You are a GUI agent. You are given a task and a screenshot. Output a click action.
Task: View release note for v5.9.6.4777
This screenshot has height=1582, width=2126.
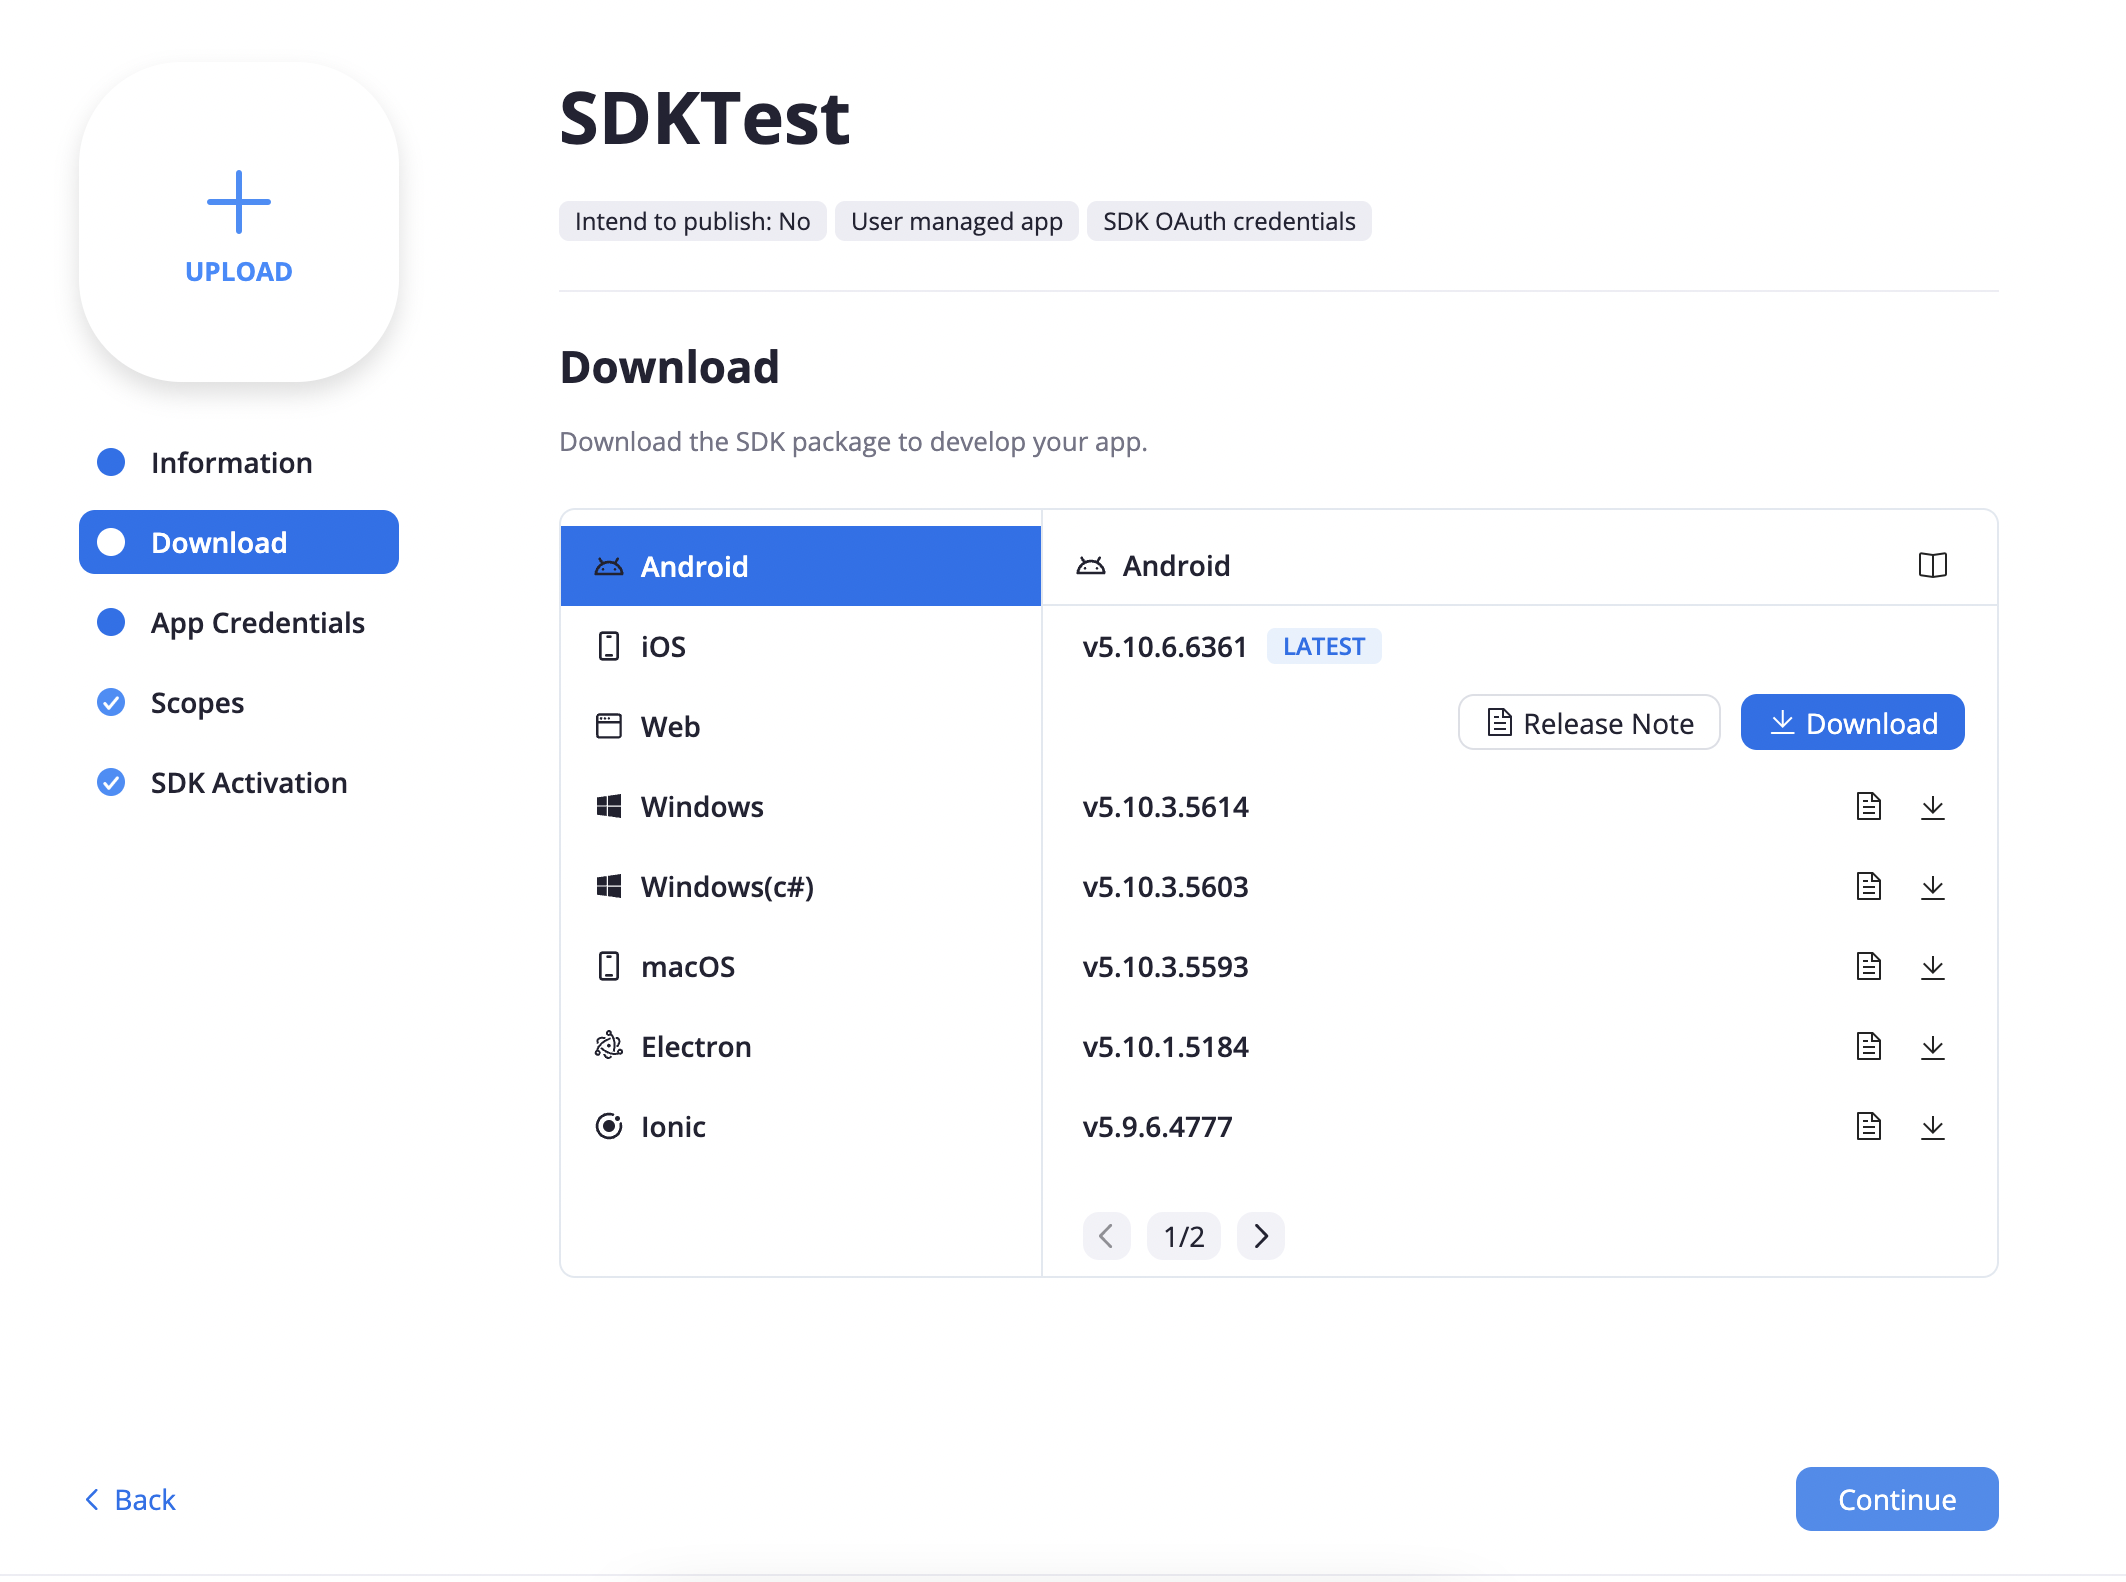pos(1868,1127)
